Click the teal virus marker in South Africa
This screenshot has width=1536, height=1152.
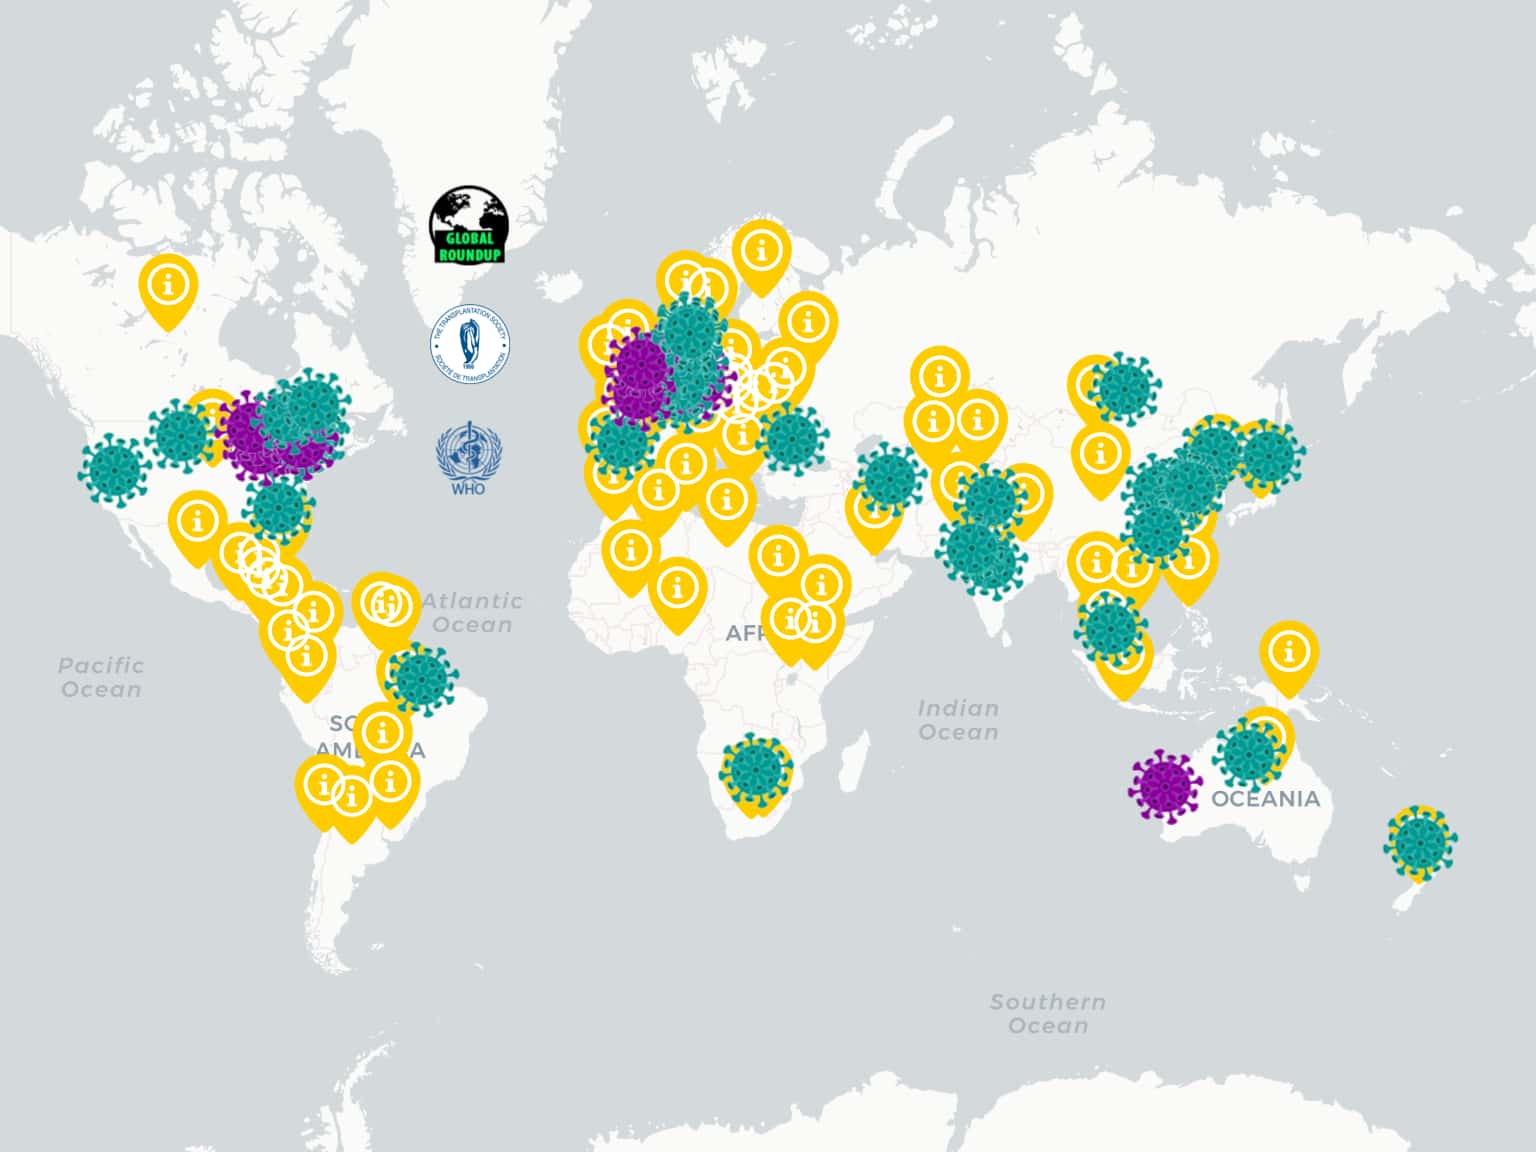coord(756,769)
